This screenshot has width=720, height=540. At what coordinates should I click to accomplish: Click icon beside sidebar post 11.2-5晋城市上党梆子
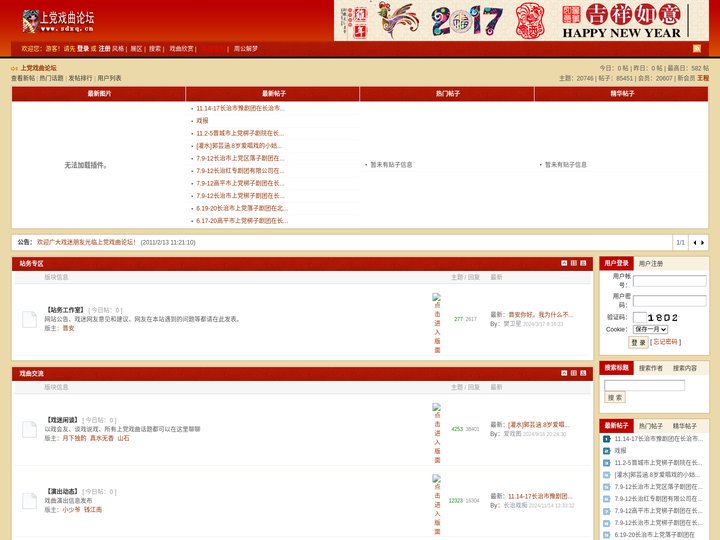click(x=606, y=462)
